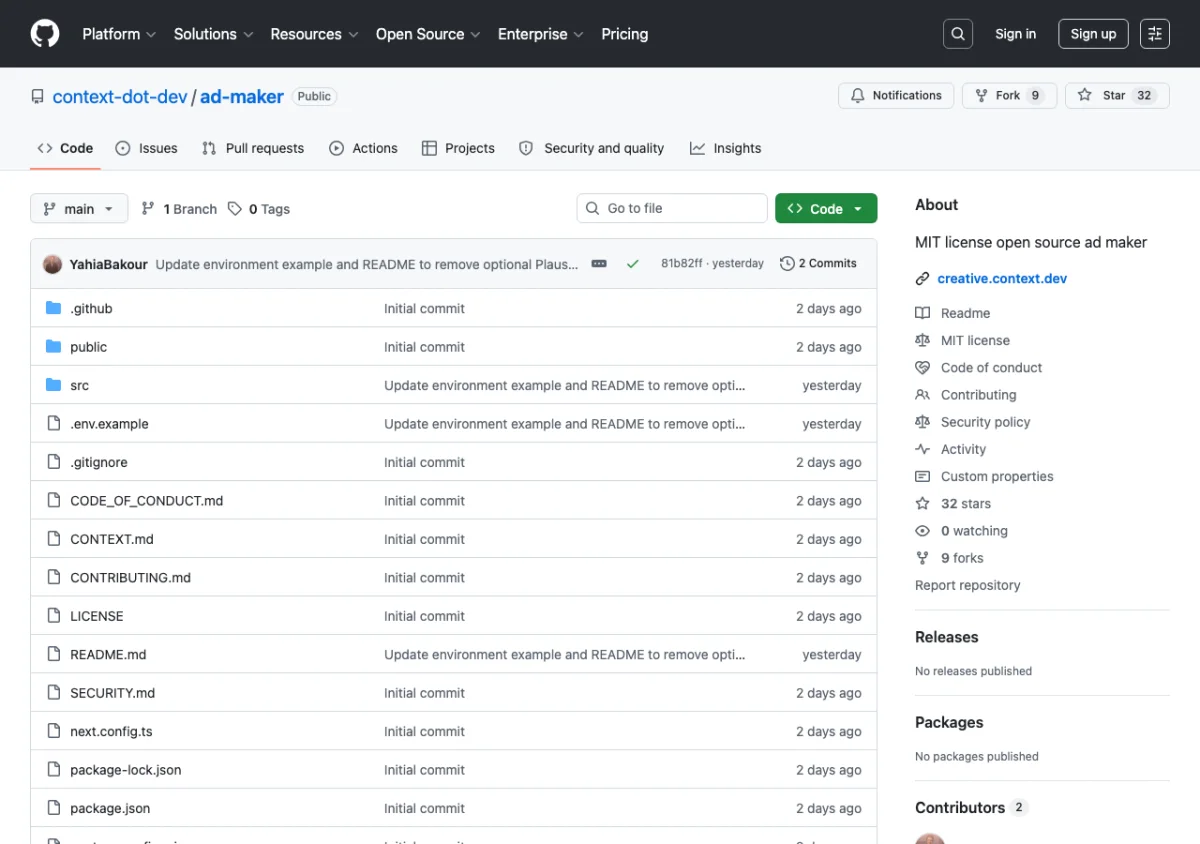Open commit hash 81b82ff
1200x844 pixels.
coord(682,264)
